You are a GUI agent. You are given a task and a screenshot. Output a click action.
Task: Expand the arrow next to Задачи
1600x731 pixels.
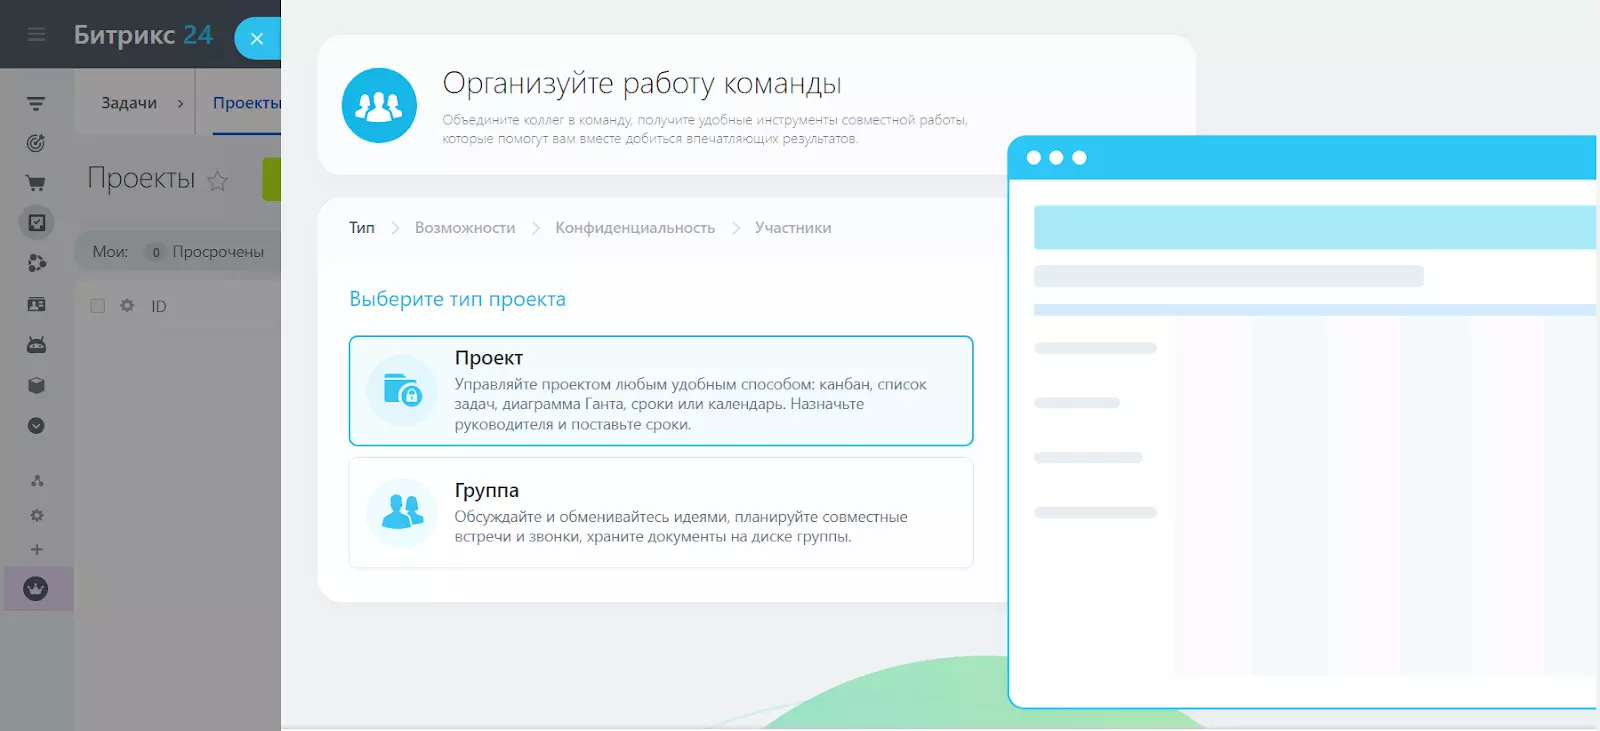pos(180,103)
